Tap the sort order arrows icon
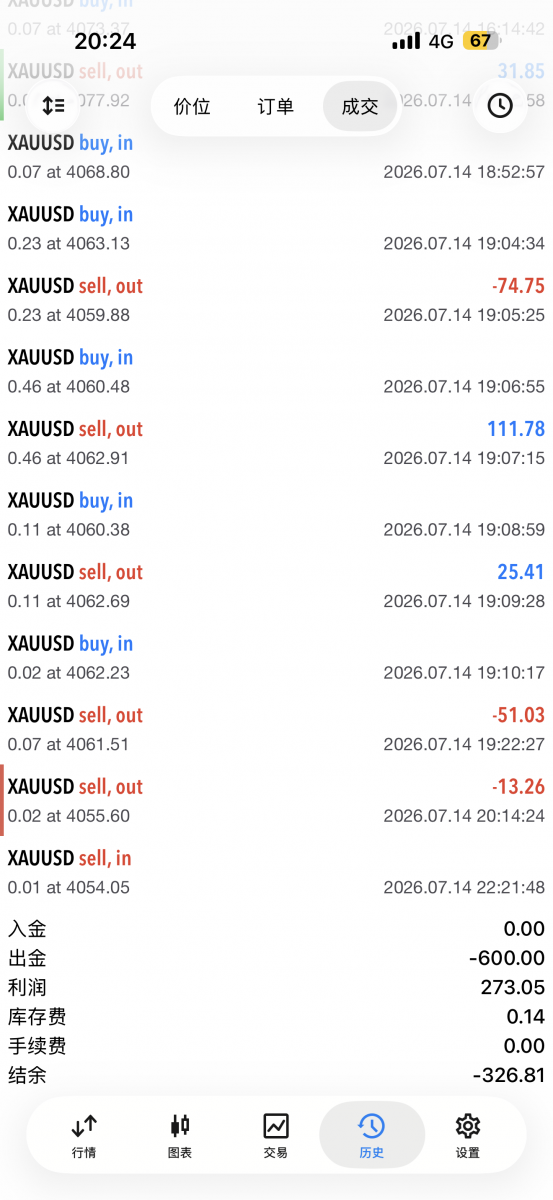This screenshot has height=1200, width=553. [x=53, y=105]
